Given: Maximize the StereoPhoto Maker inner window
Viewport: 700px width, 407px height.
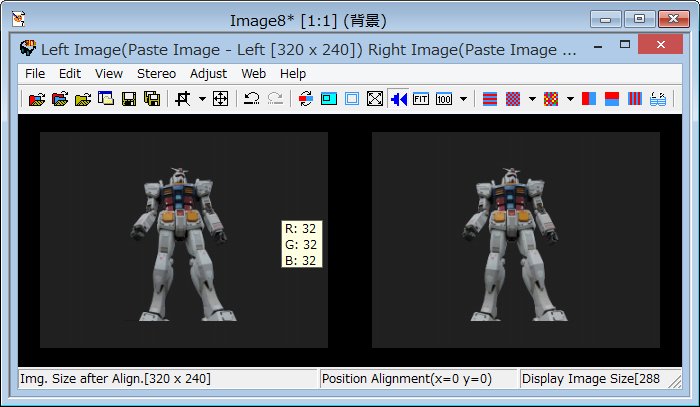Looking at the screenshot, I should tap(625, 45).
